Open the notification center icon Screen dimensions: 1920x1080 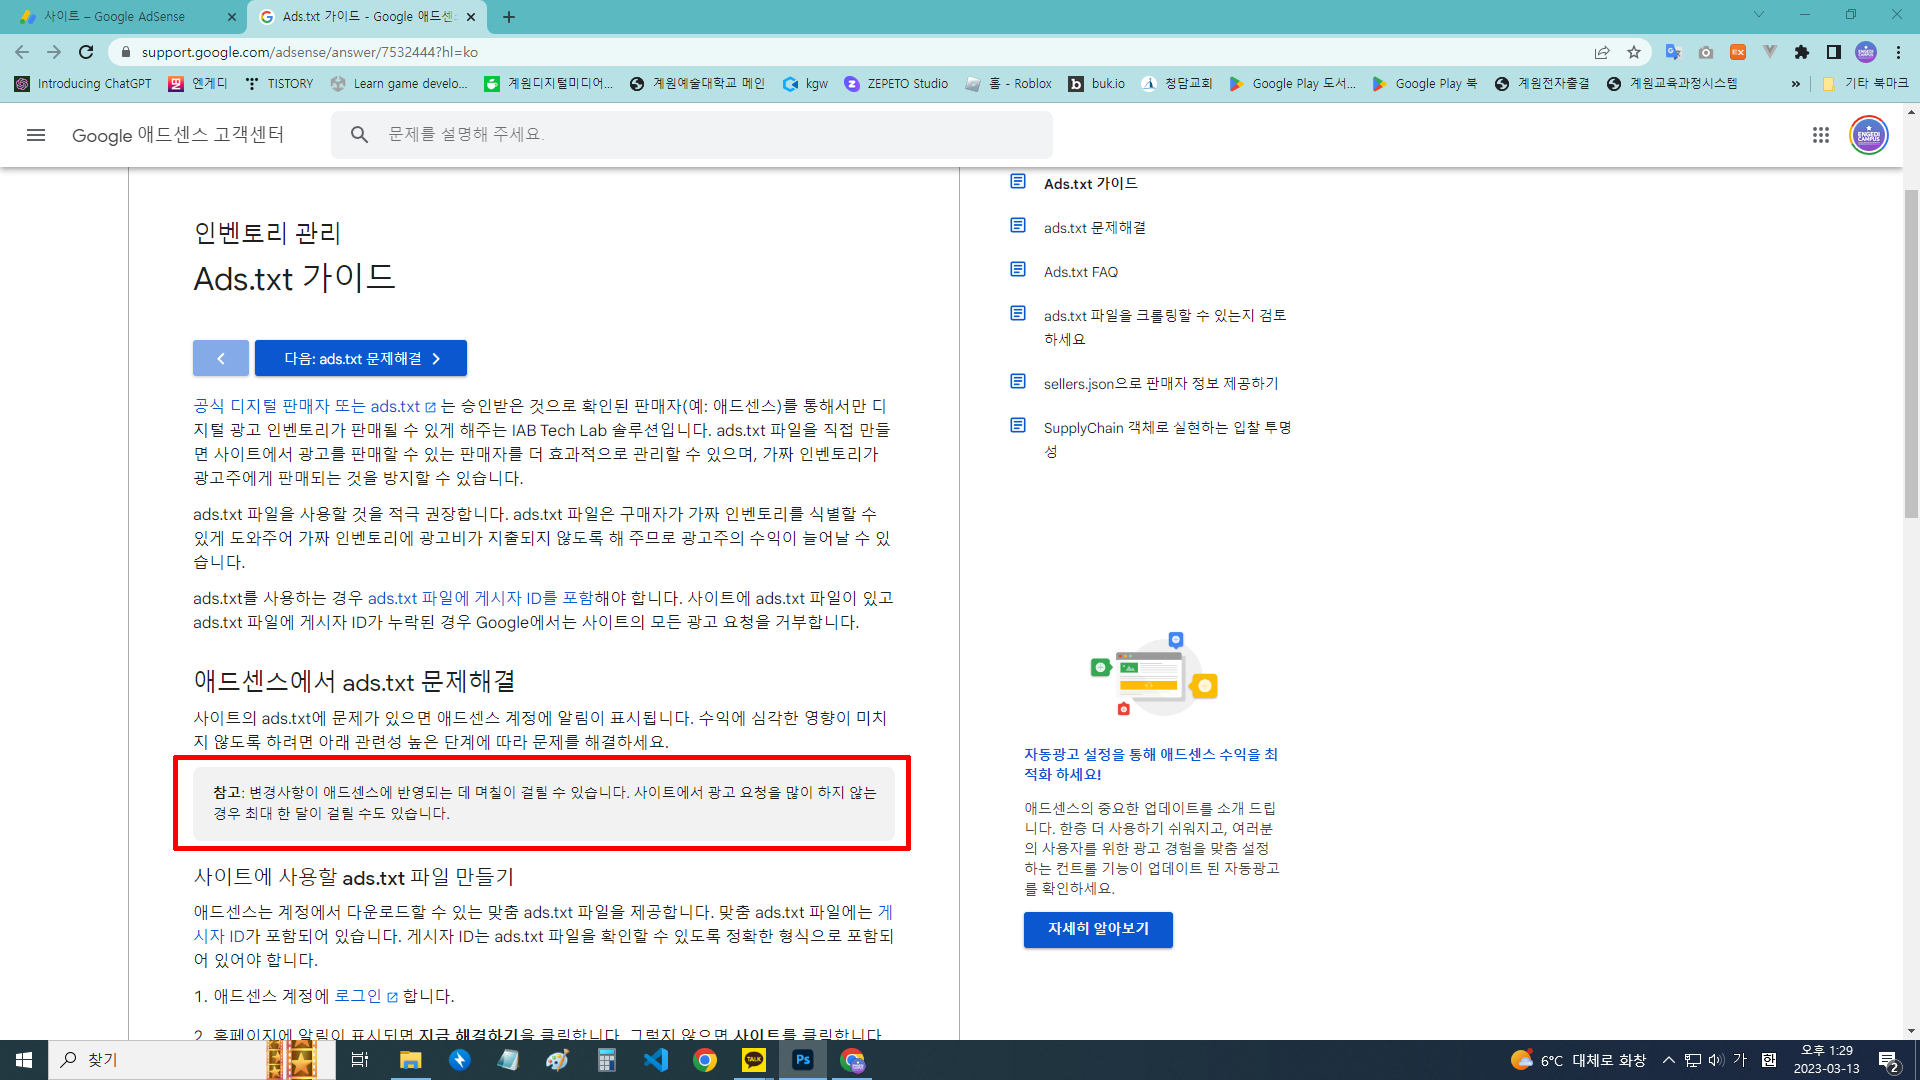pyautogui.click(x=1889, y=1060)
